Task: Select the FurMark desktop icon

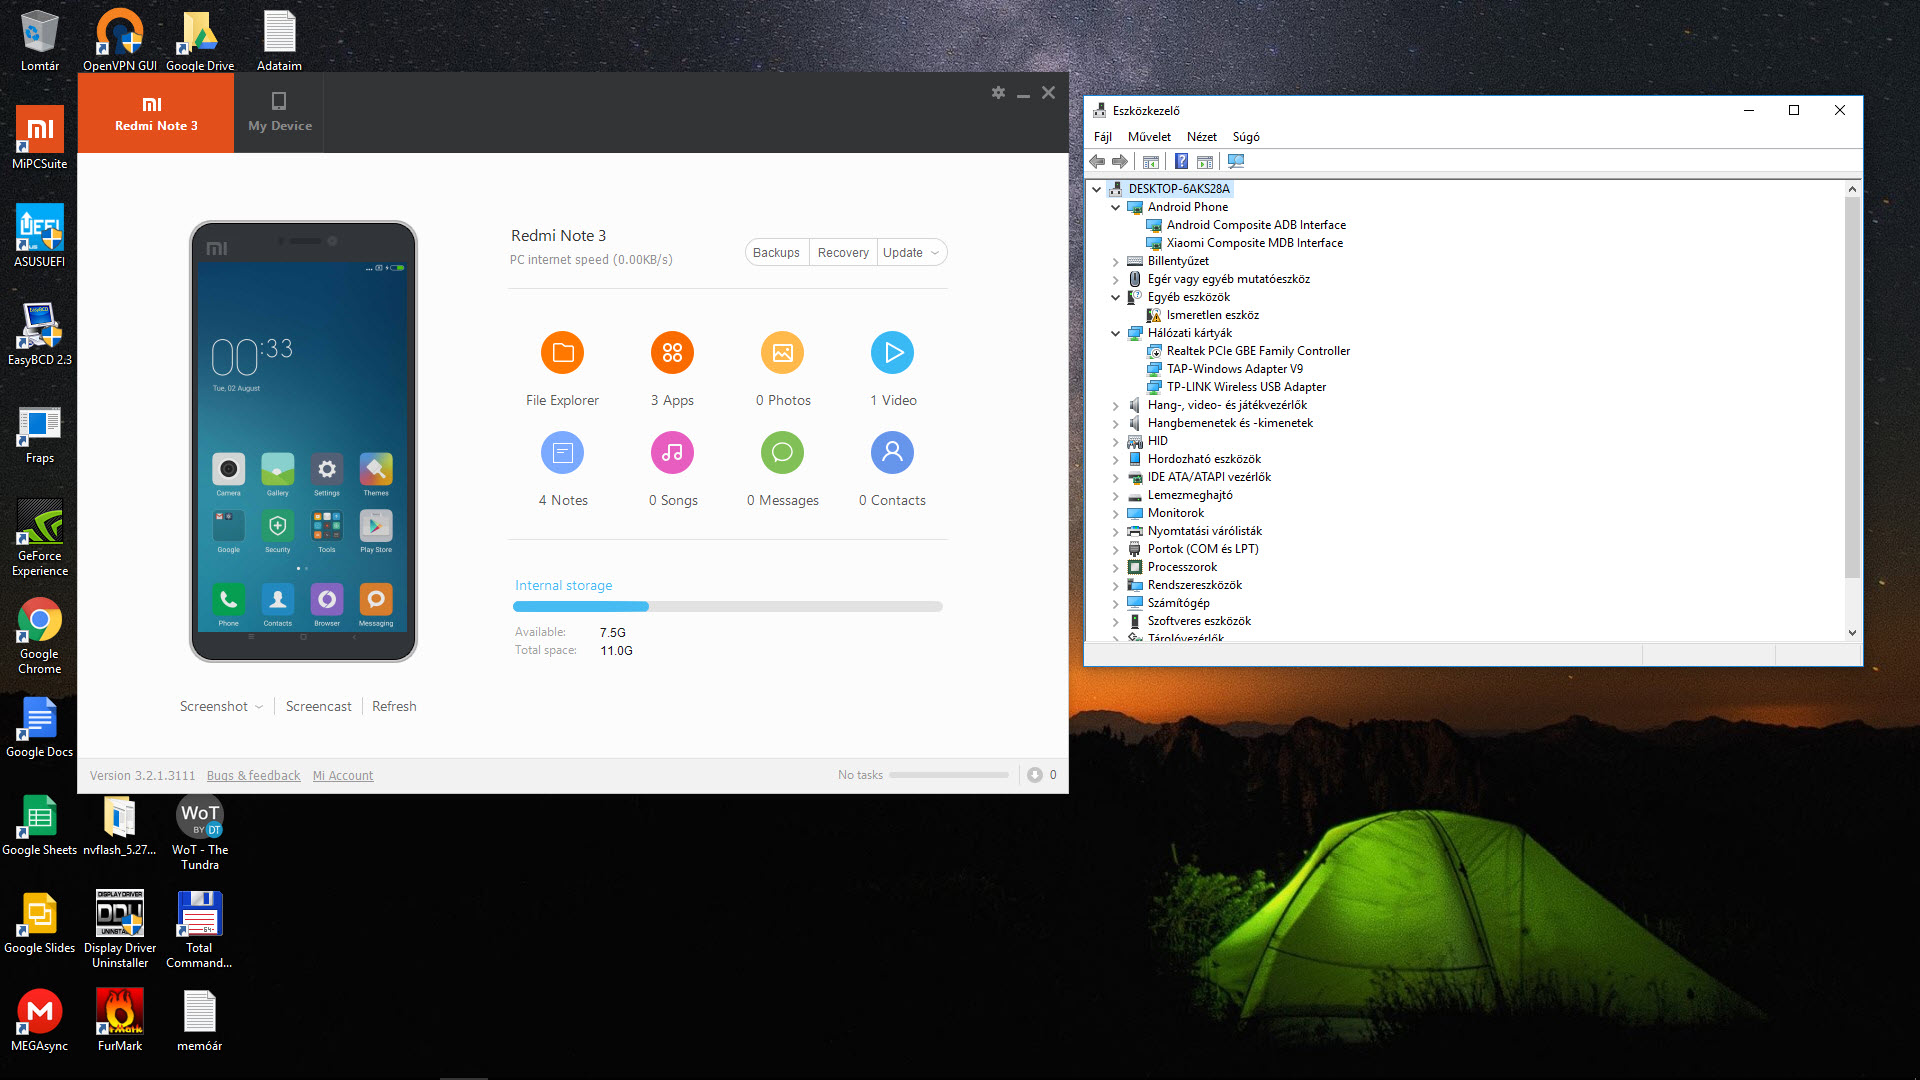Action: pyautogui.click(x=120, y=1020)
